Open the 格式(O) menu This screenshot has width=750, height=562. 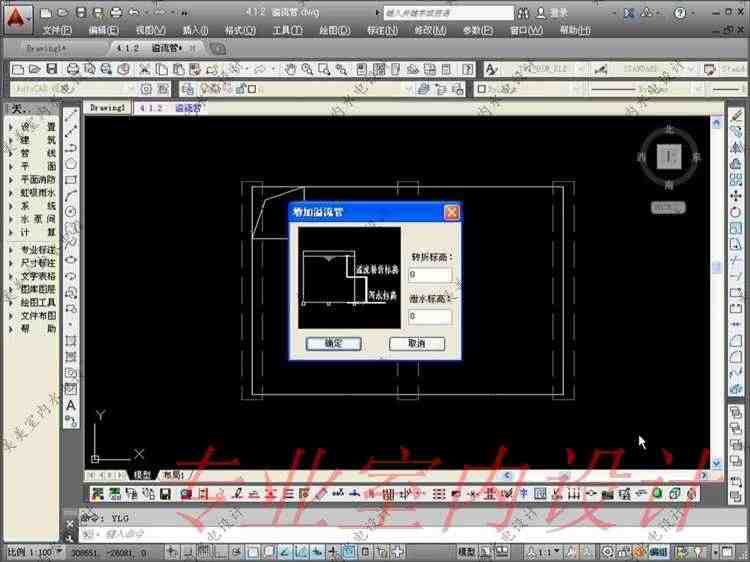tap(241, 30)
